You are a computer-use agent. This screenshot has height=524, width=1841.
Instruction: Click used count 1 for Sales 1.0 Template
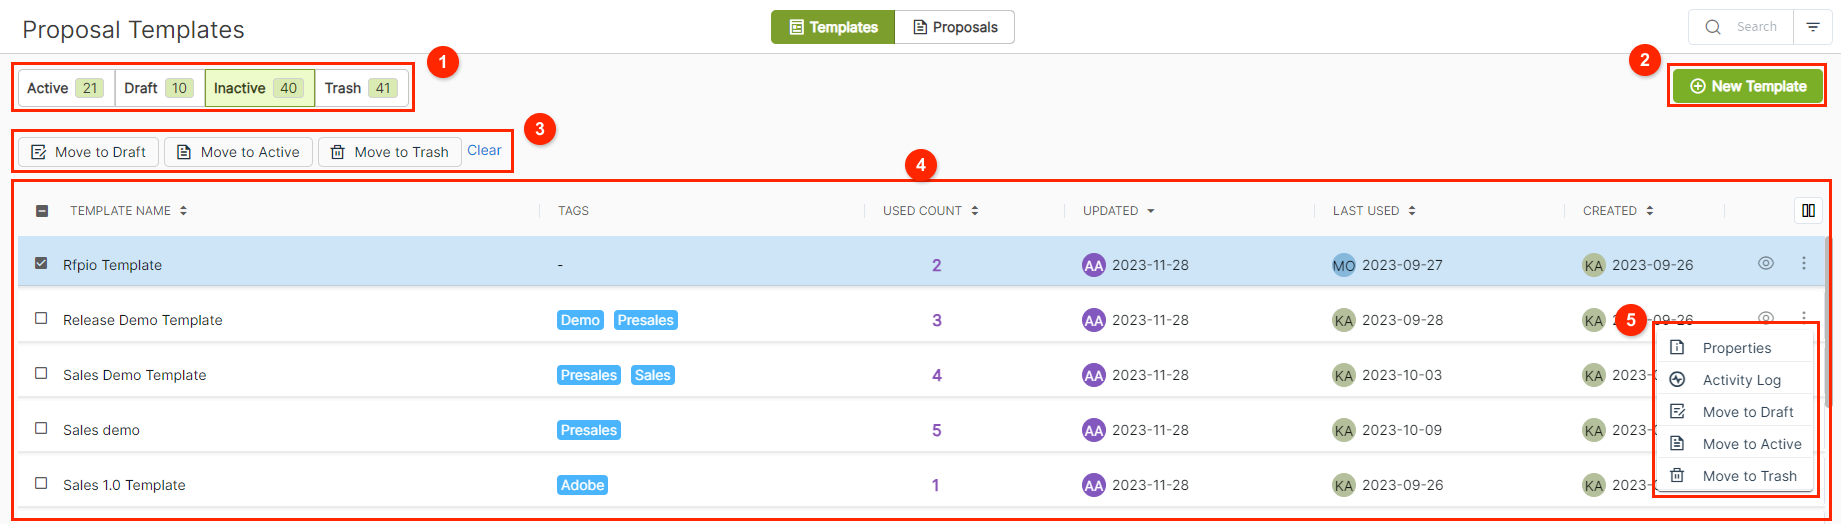pos(936,485)
